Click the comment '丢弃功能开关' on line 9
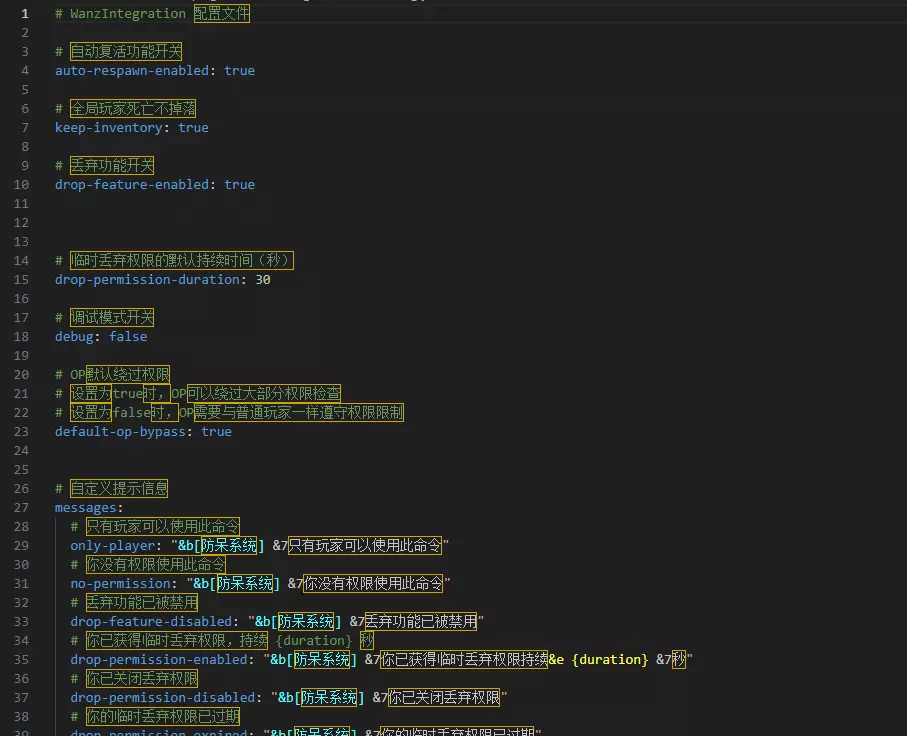The image size is (907, 736). pyautogui.click(x=112, y=165)
